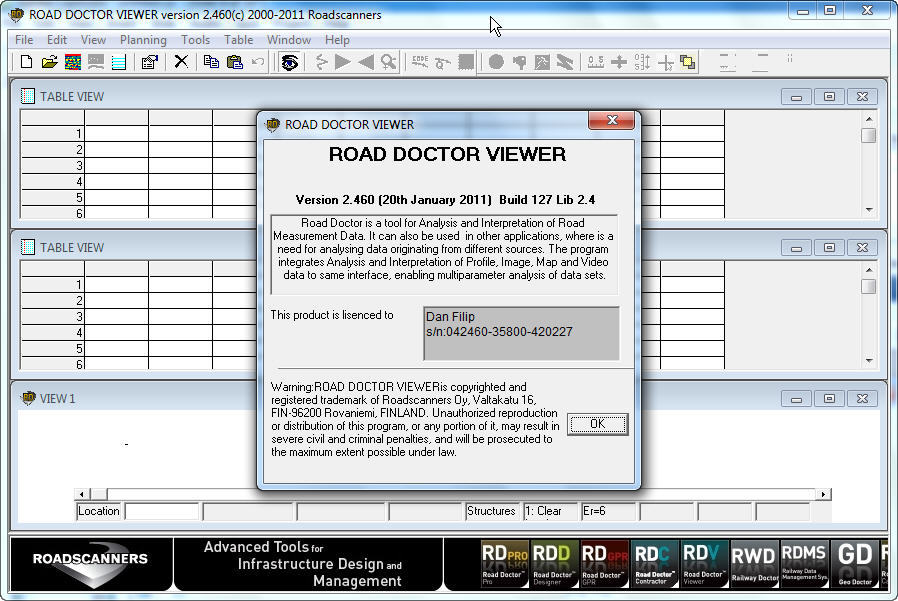Click the play backward arrow icon

[365, 61]
